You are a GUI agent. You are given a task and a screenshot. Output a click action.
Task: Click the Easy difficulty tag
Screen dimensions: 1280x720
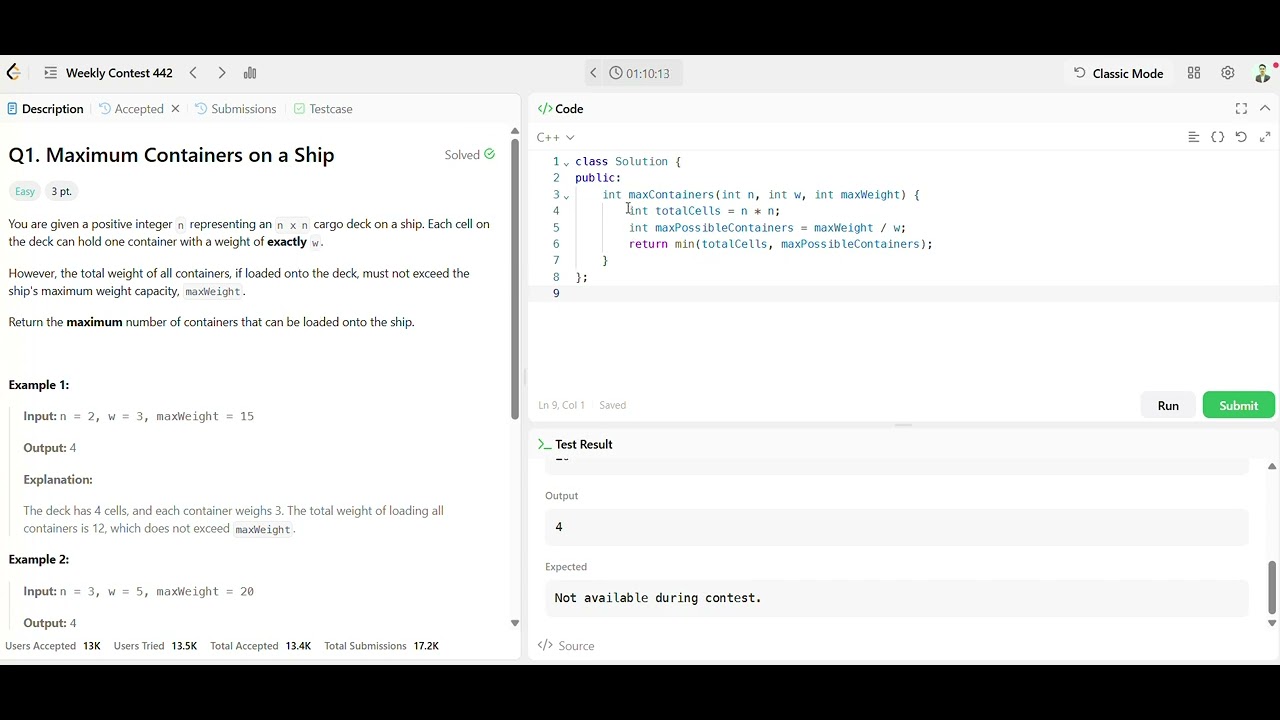25,191
